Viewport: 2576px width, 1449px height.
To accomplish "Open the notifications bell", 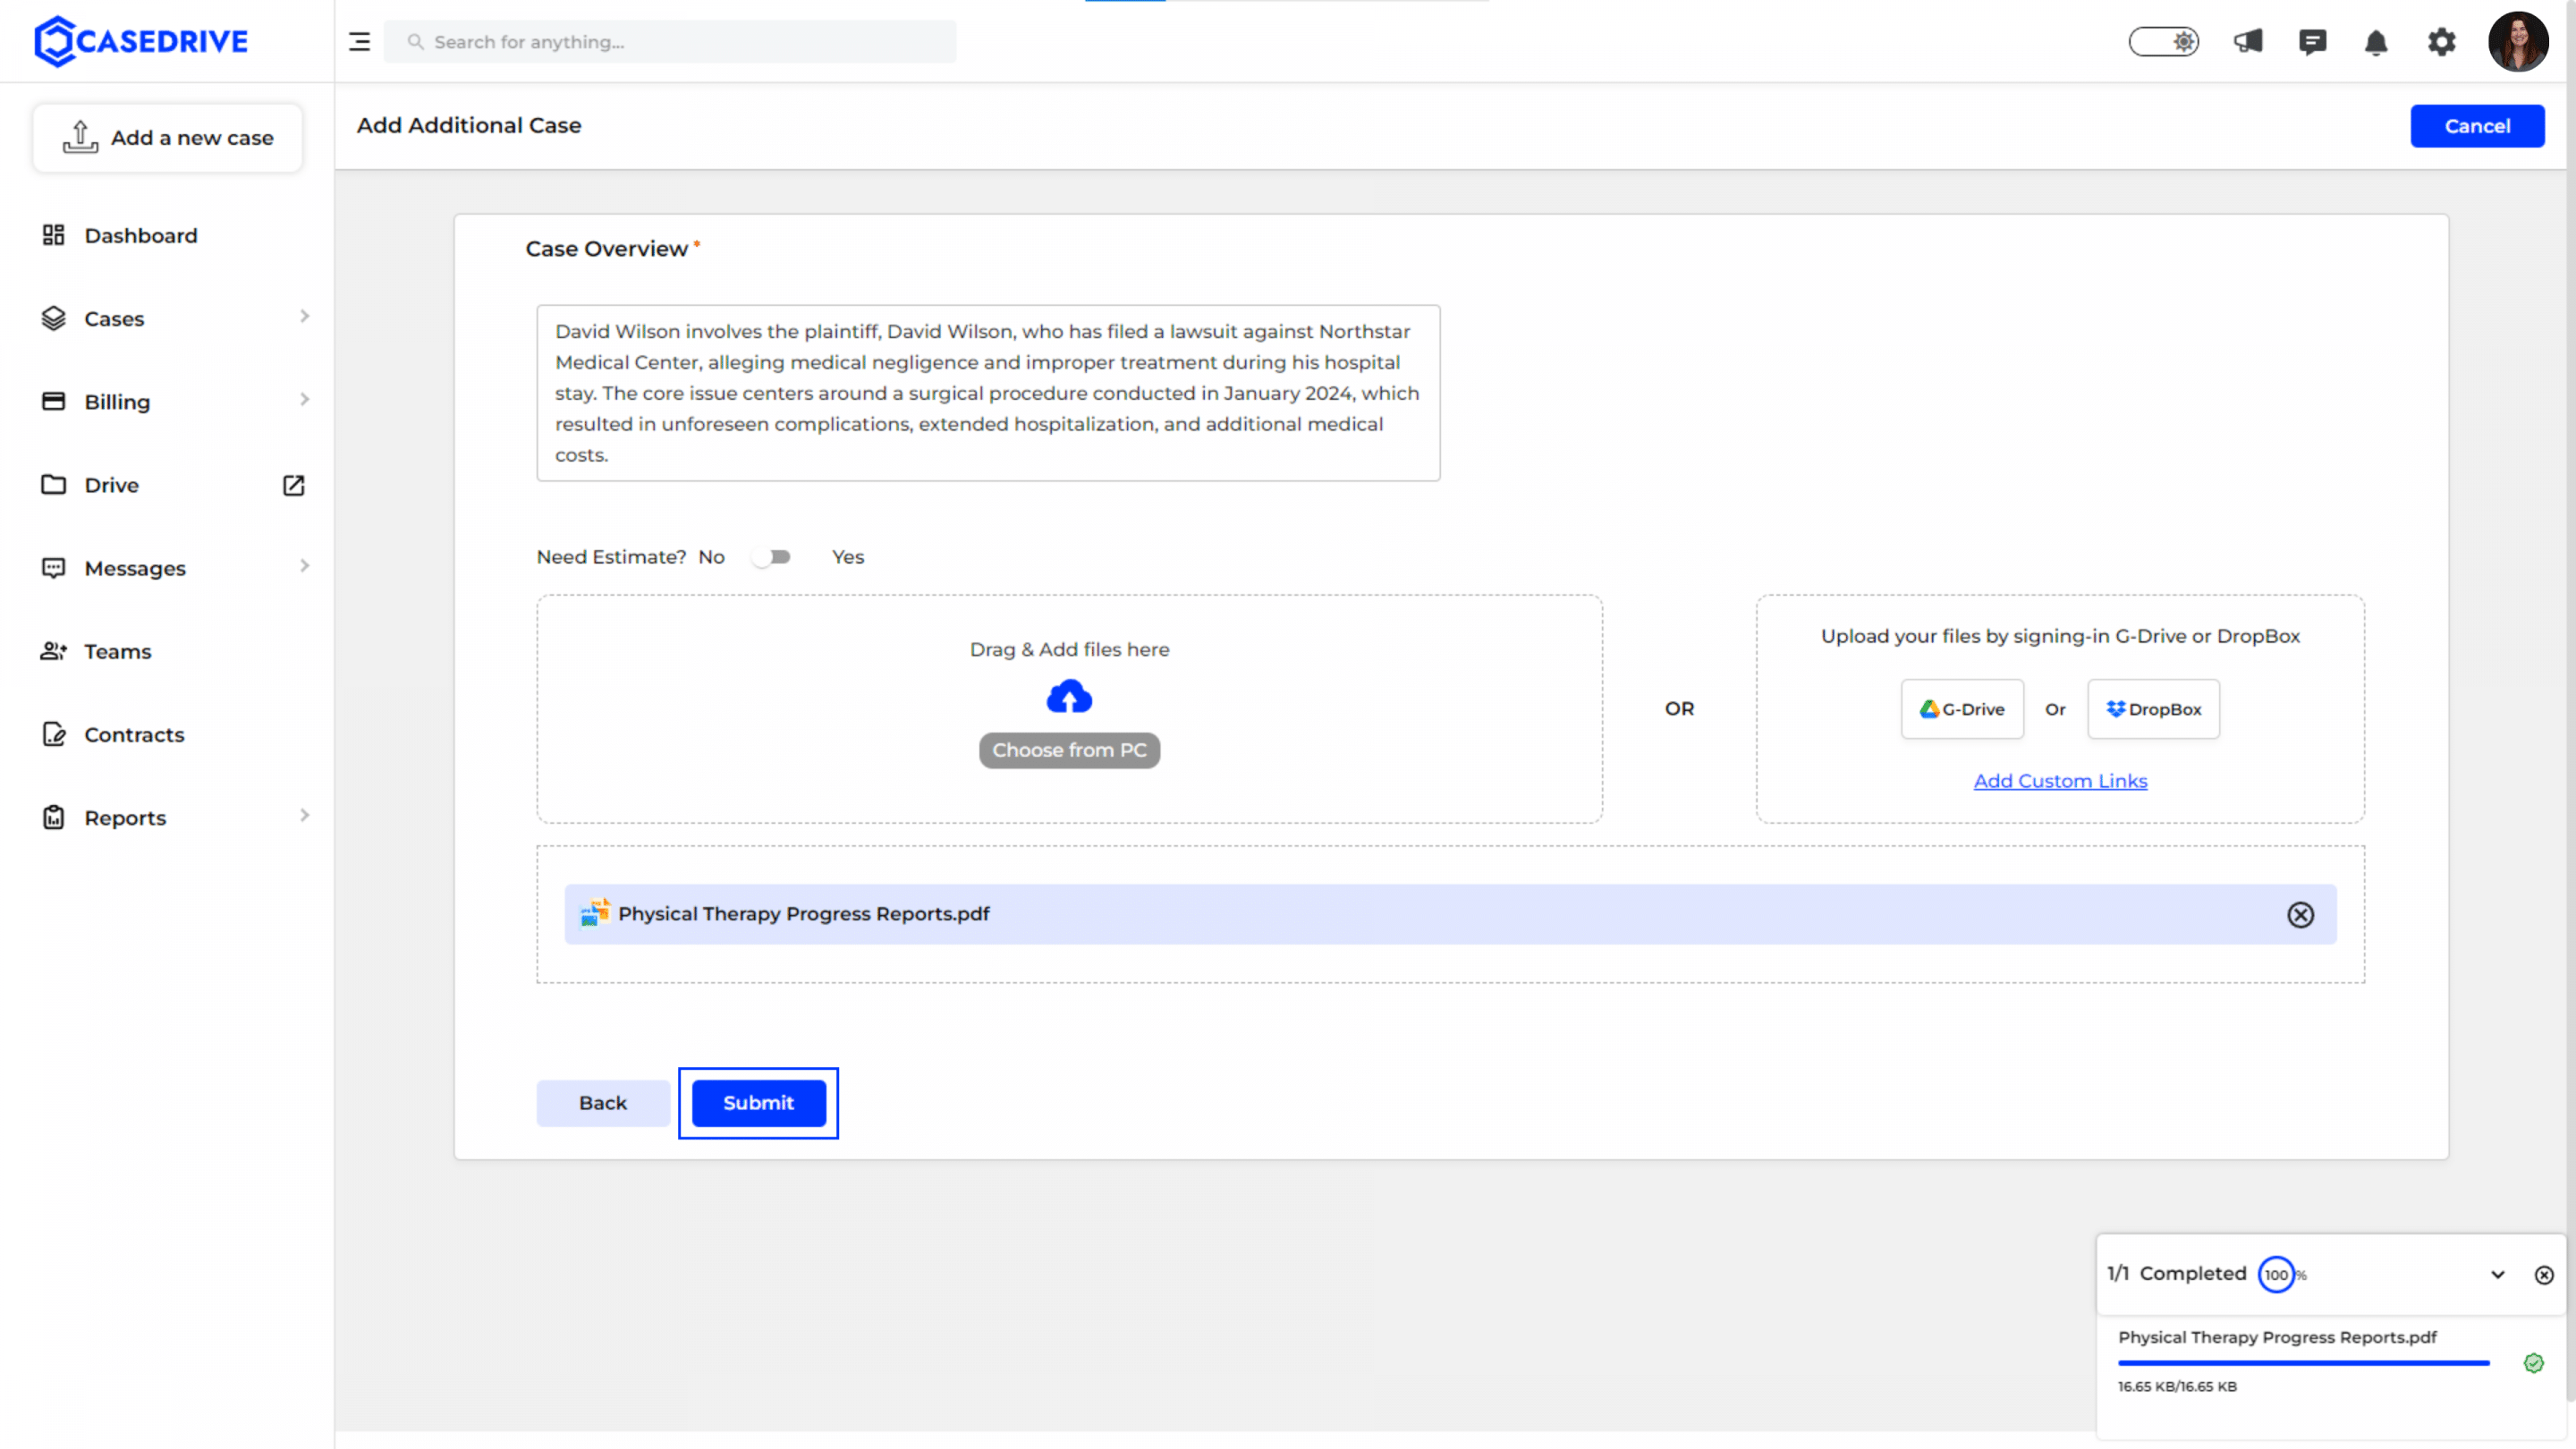I will [2376, 42].
